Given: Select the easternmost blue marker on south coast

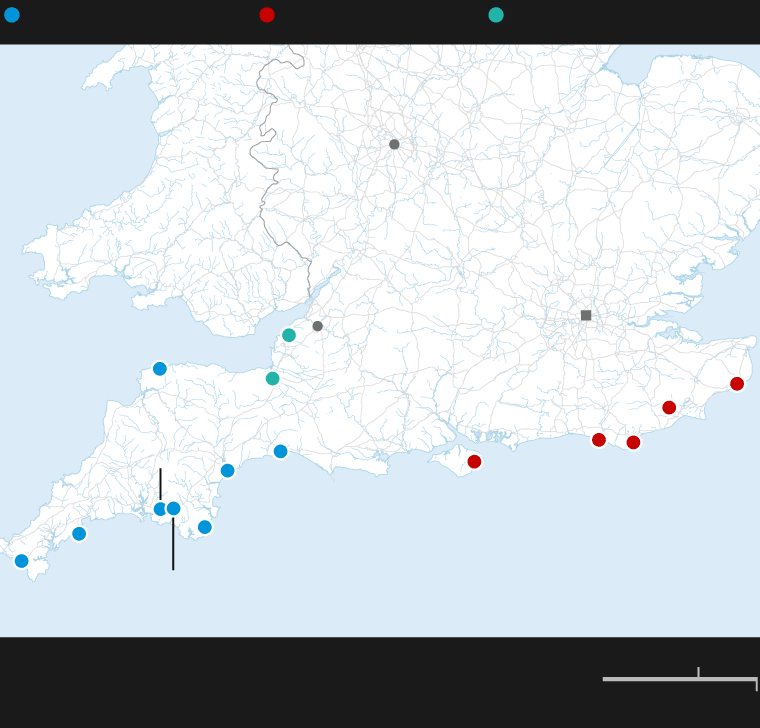Looking at the screenshot, I should click(281, 451).
